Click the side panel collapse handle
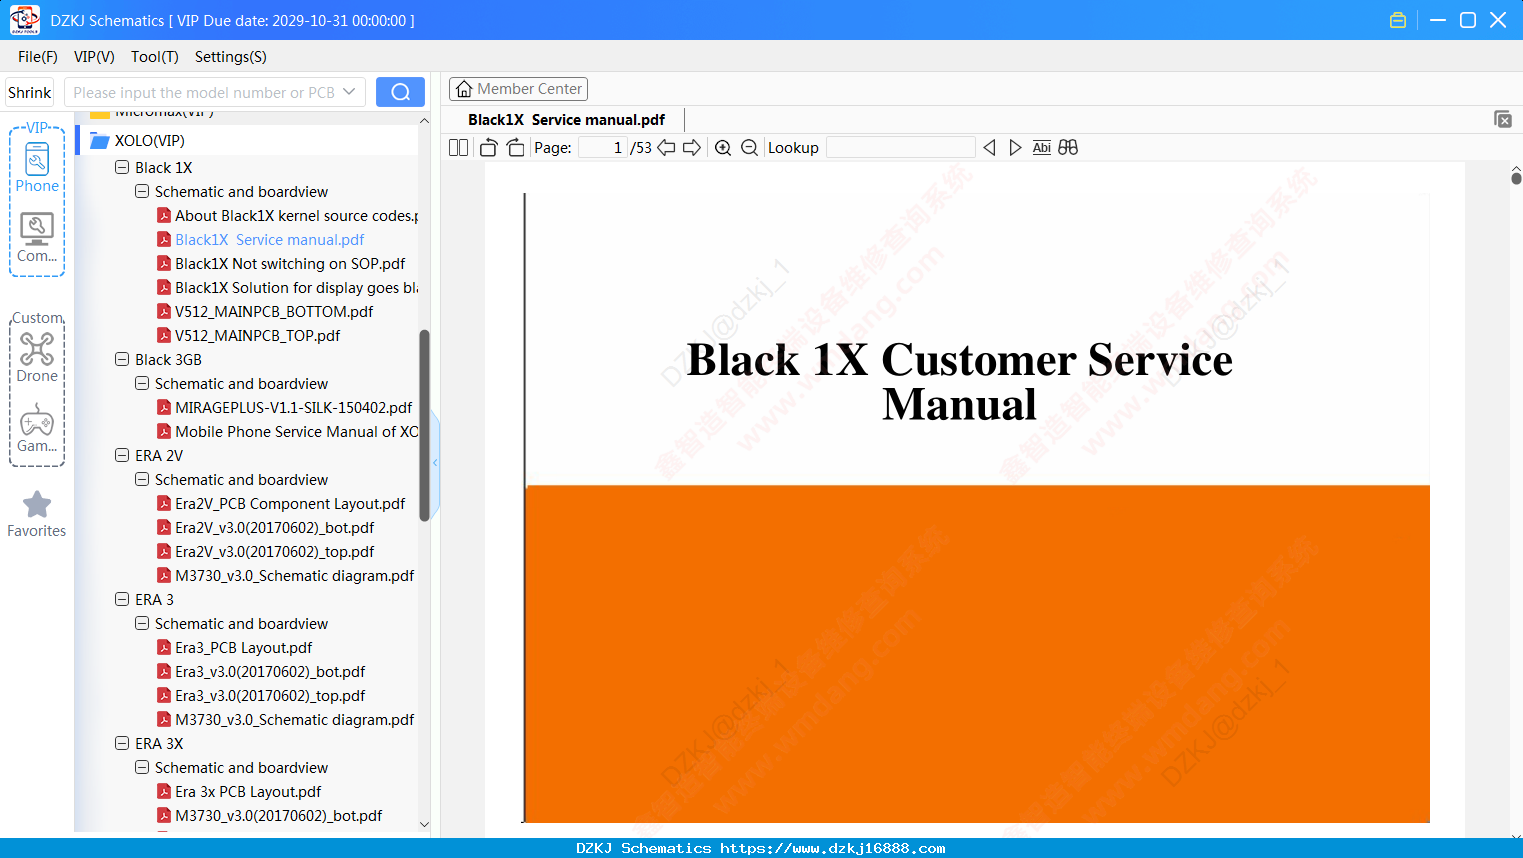This screenshot has width=1523, height=858. [435, 462]
